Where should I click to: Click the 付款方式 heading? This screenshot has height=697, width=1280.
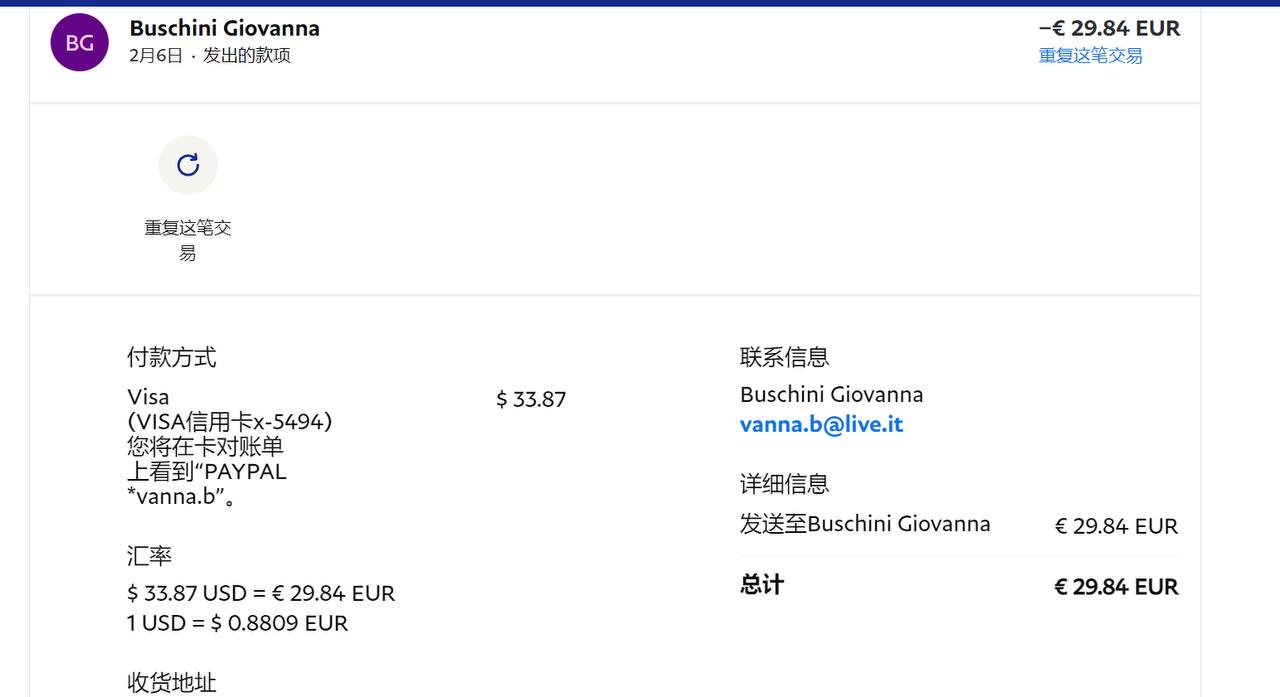click(171, 357)
